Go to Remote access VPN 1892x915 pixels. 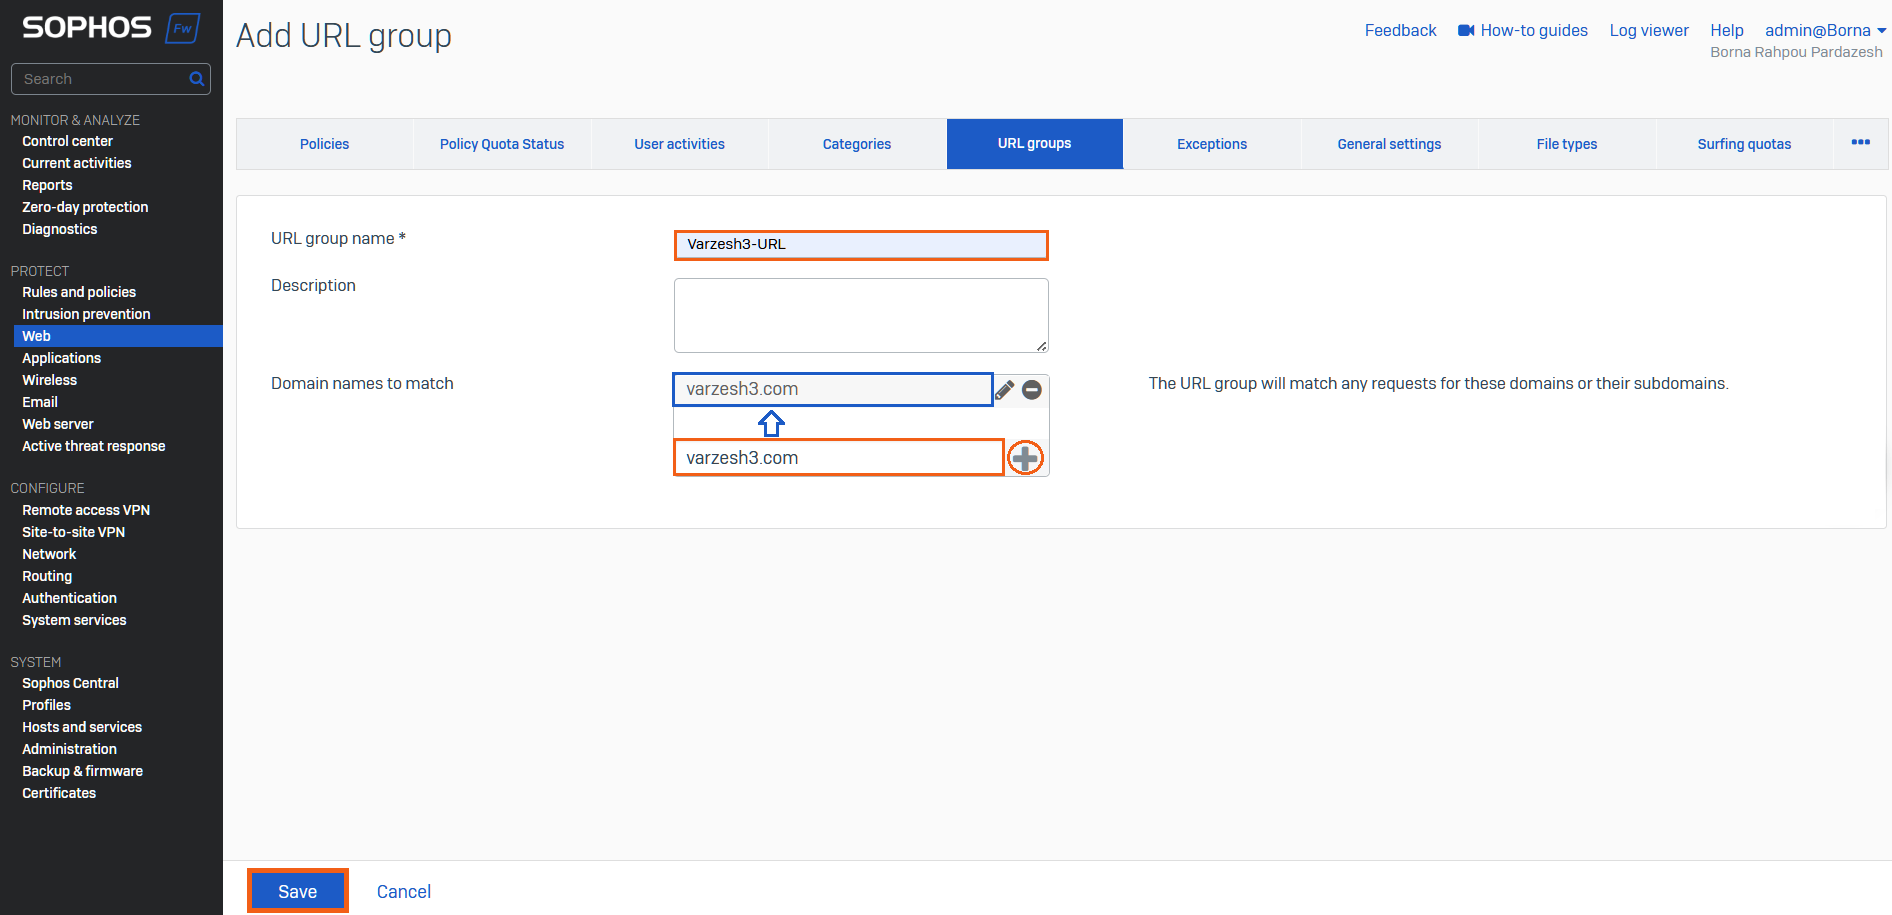(86, 510)
